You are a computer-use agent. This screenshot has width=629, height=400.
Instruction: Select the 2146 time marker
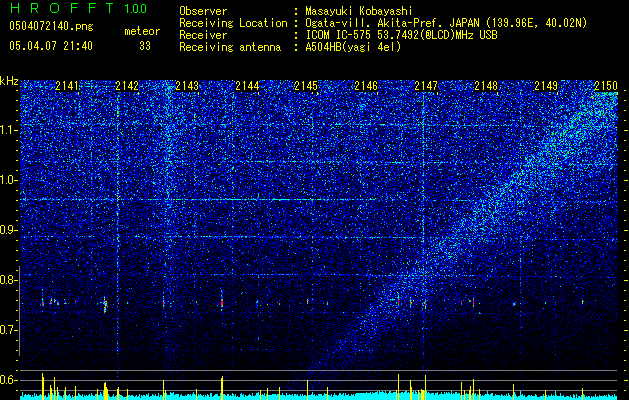pyautogui.click(x=366, y=86)
